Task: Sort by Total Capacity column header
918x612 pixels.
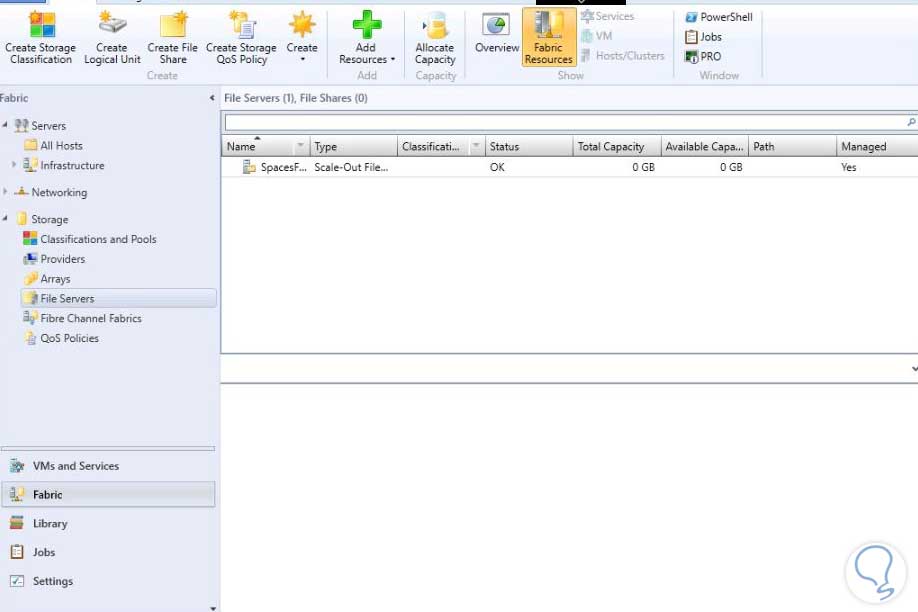Action: (617, 146)
